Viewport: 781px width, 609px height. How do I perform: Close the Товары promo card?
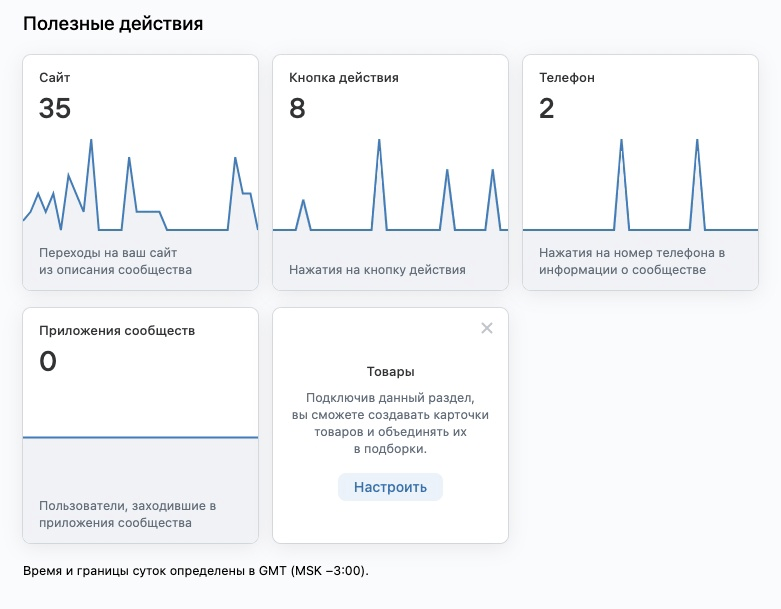click(487, 328)
